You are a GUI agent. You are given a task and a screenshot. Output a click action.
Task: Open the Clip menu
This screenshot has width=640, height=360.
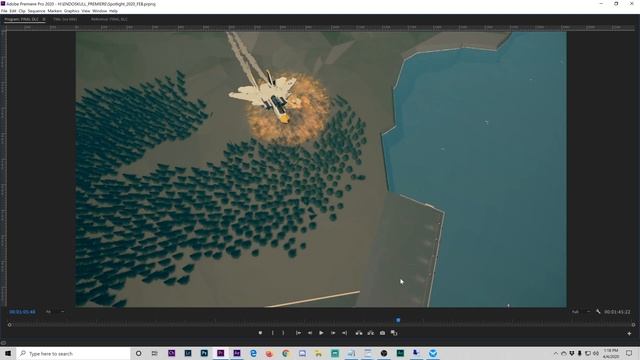point(22,11)
